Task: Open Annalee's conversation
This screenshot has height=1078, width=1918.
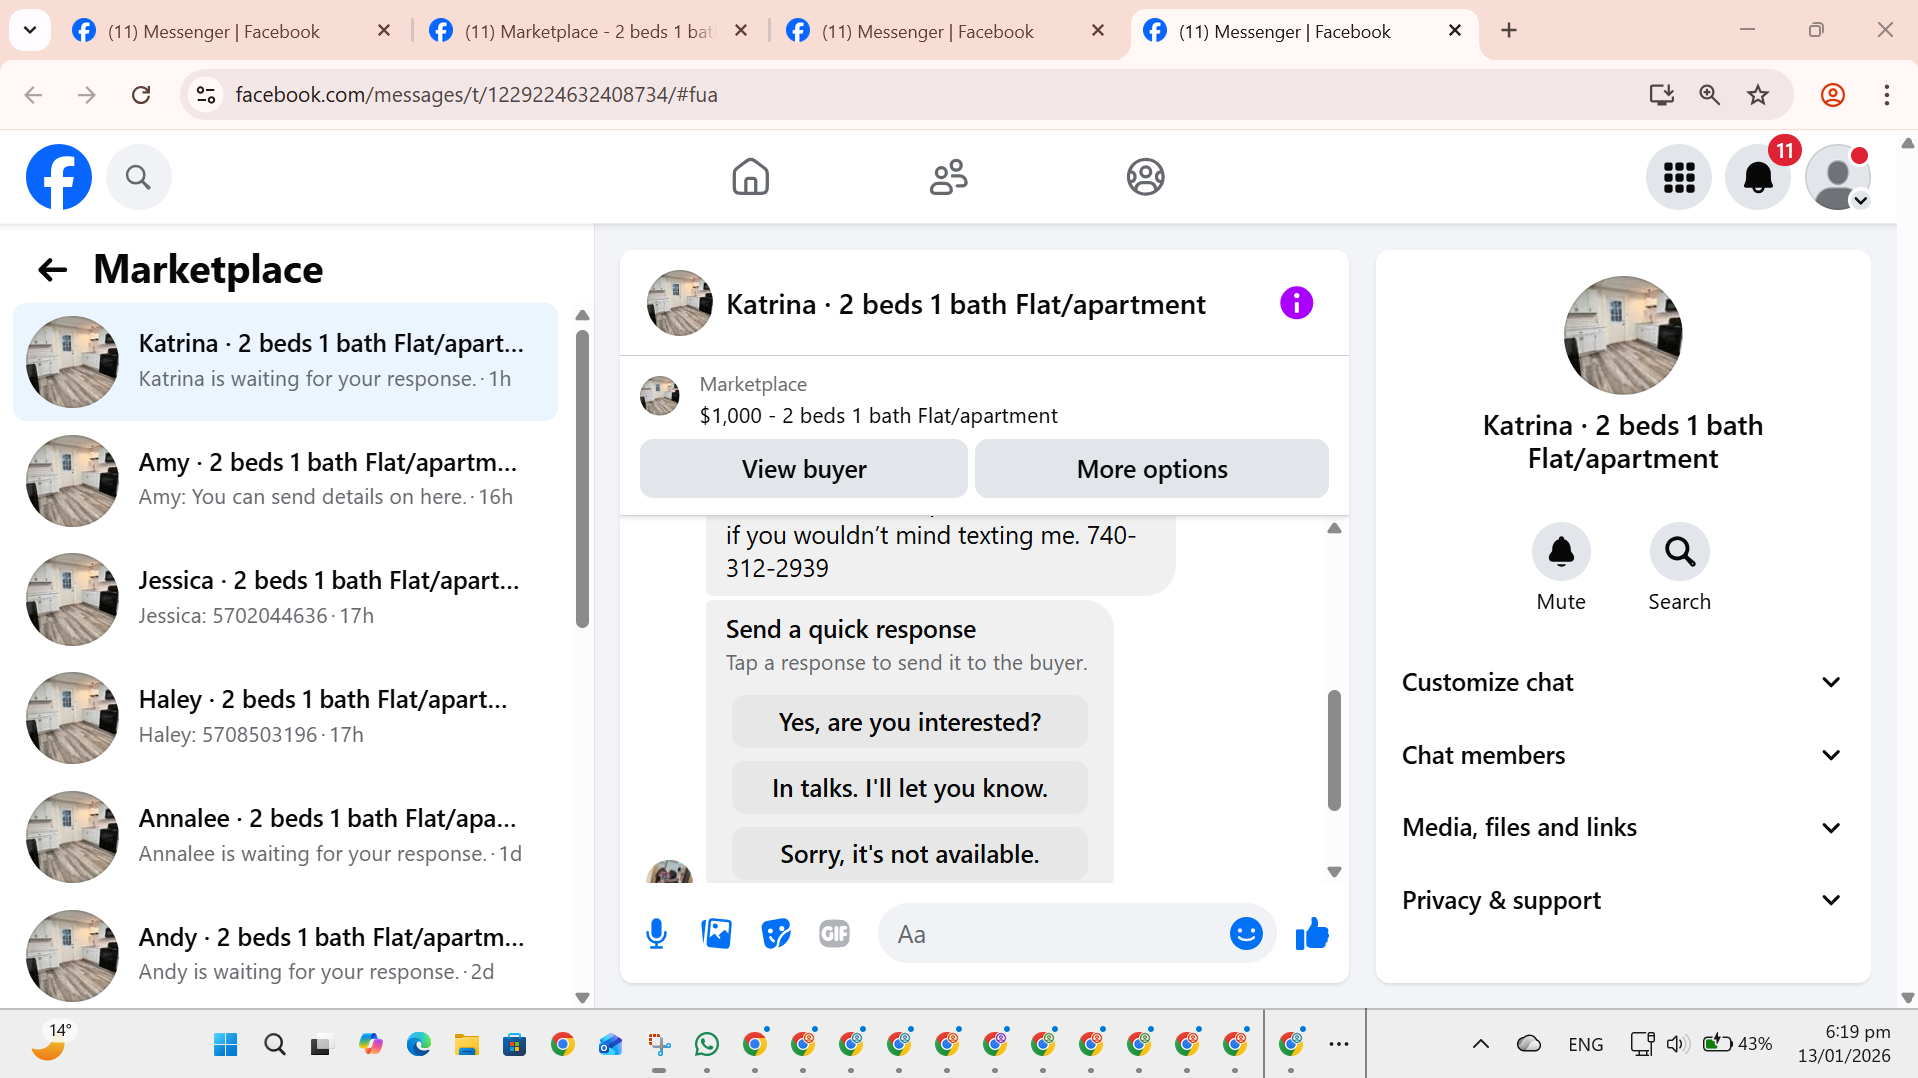Action: [285, 836]
